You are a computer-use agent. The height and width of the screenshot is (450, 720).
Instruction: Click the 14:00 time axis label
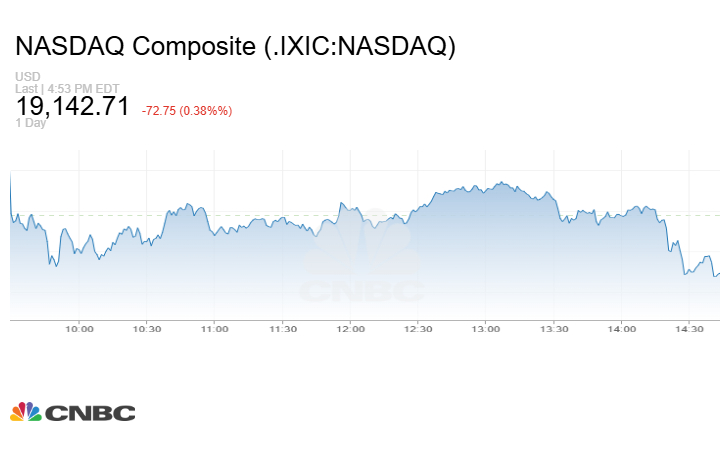622,329
